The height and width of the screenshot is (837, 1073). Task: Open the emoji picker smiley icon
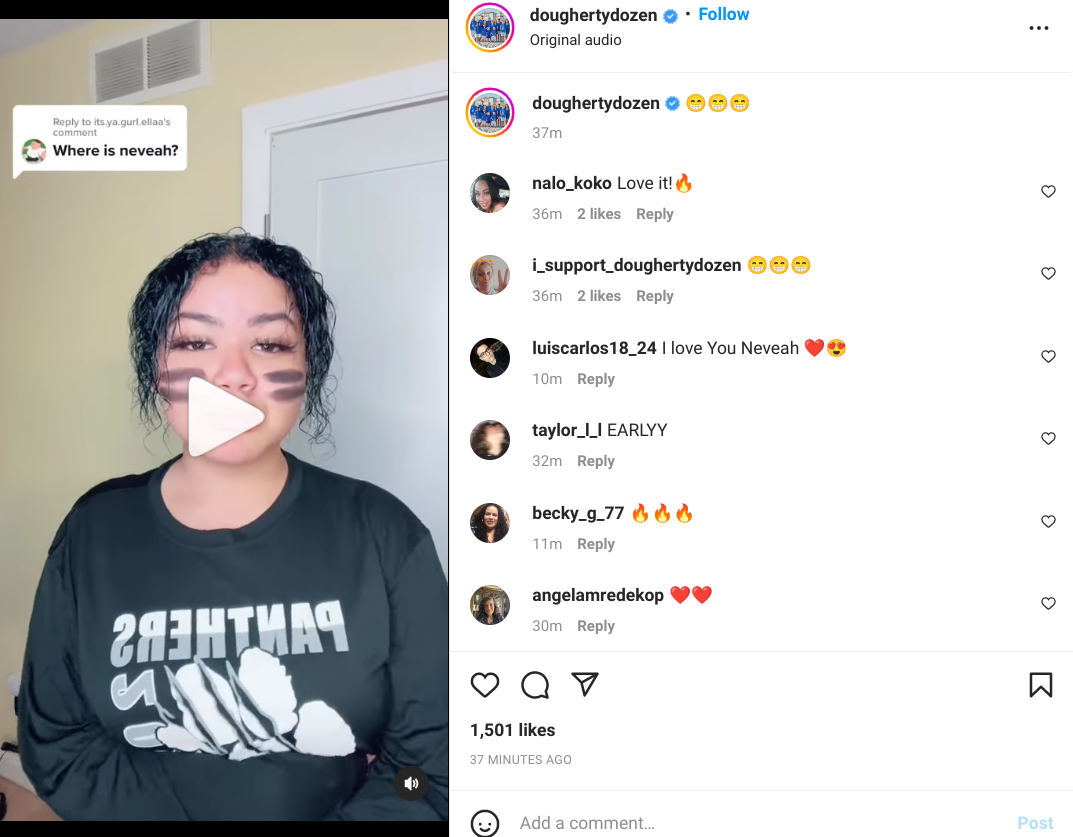484,823
